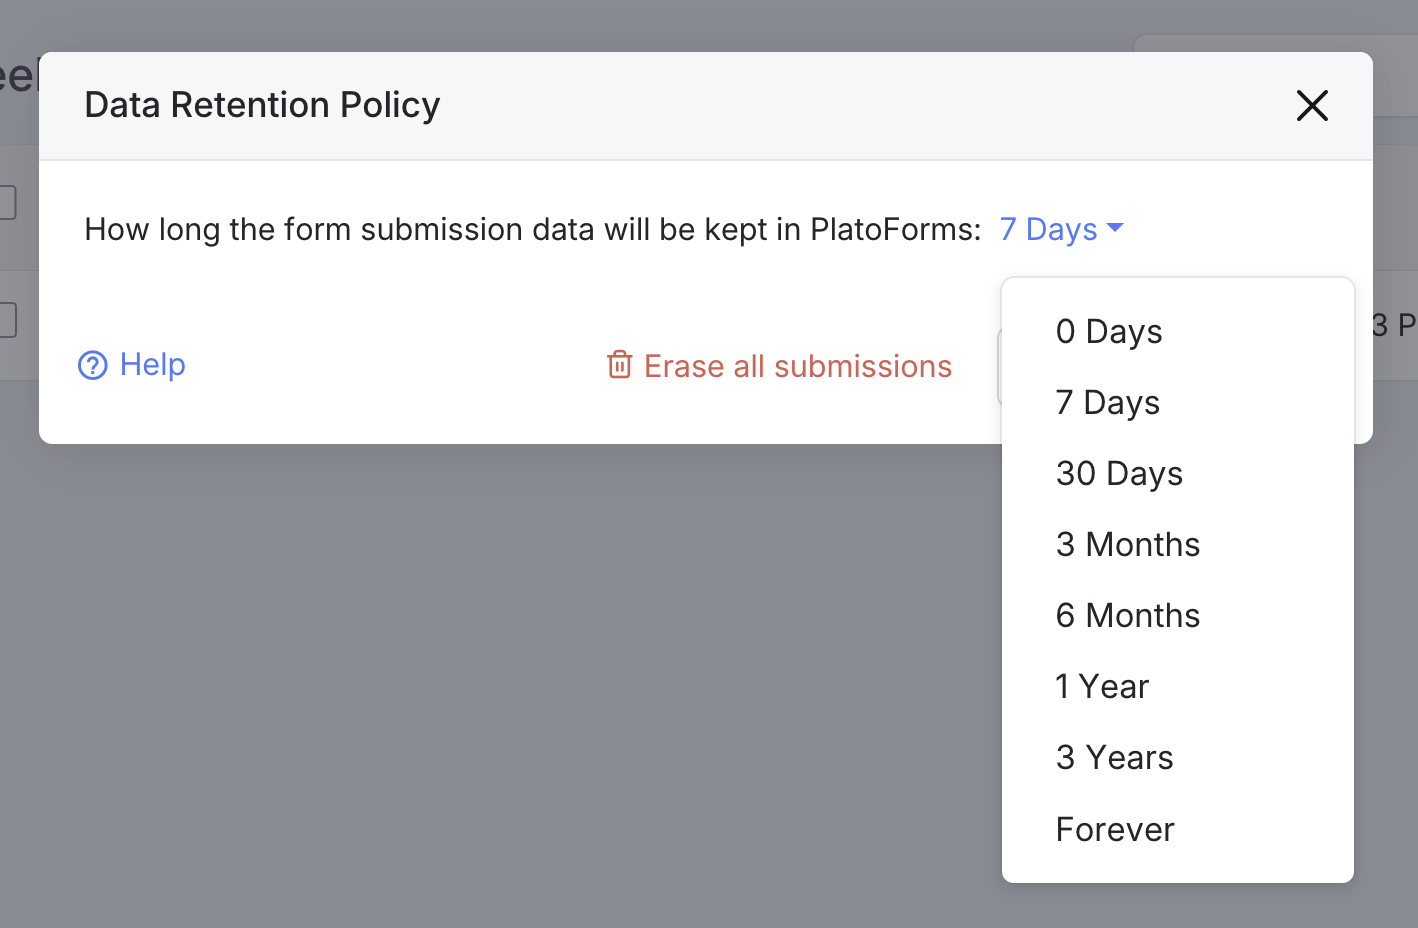Choose 3 Years from the retention options
Image resolution: width=1418 pixels, height=928 pixels.
click(x=1114, y=757)
